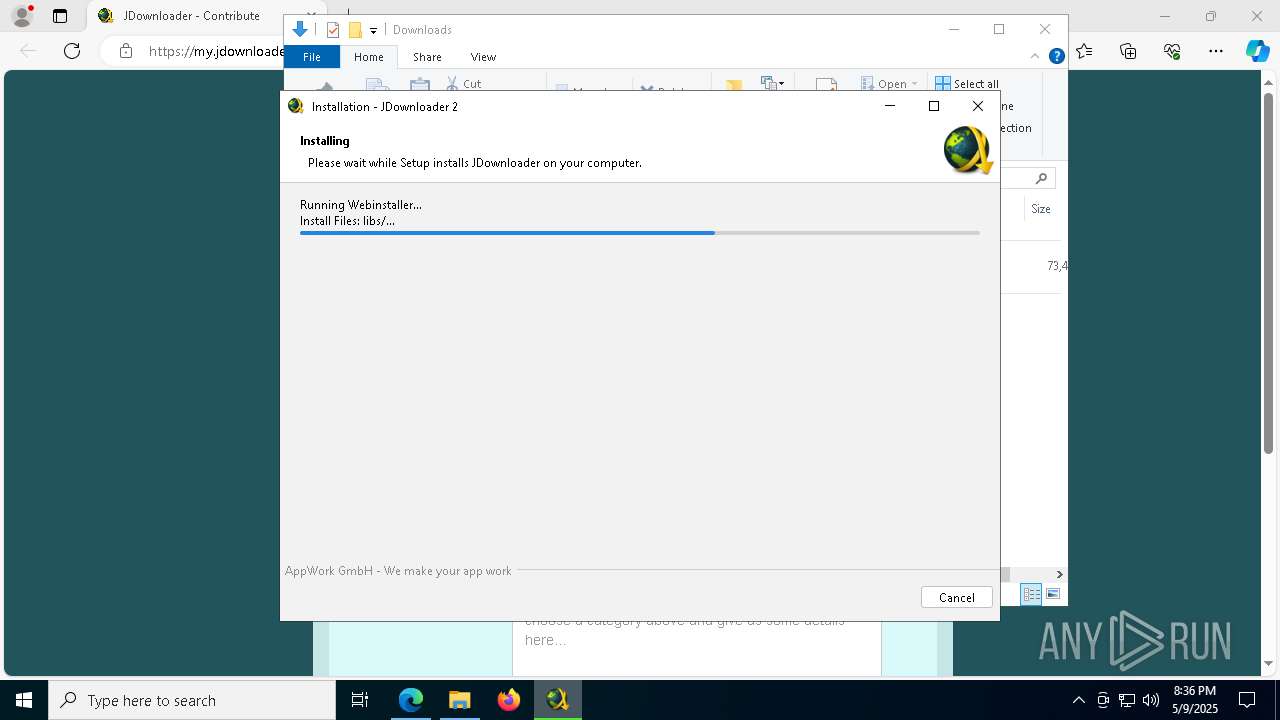Open Firefox from the taskbar
The image size is (1280, 720).
[x=509, y=700]
